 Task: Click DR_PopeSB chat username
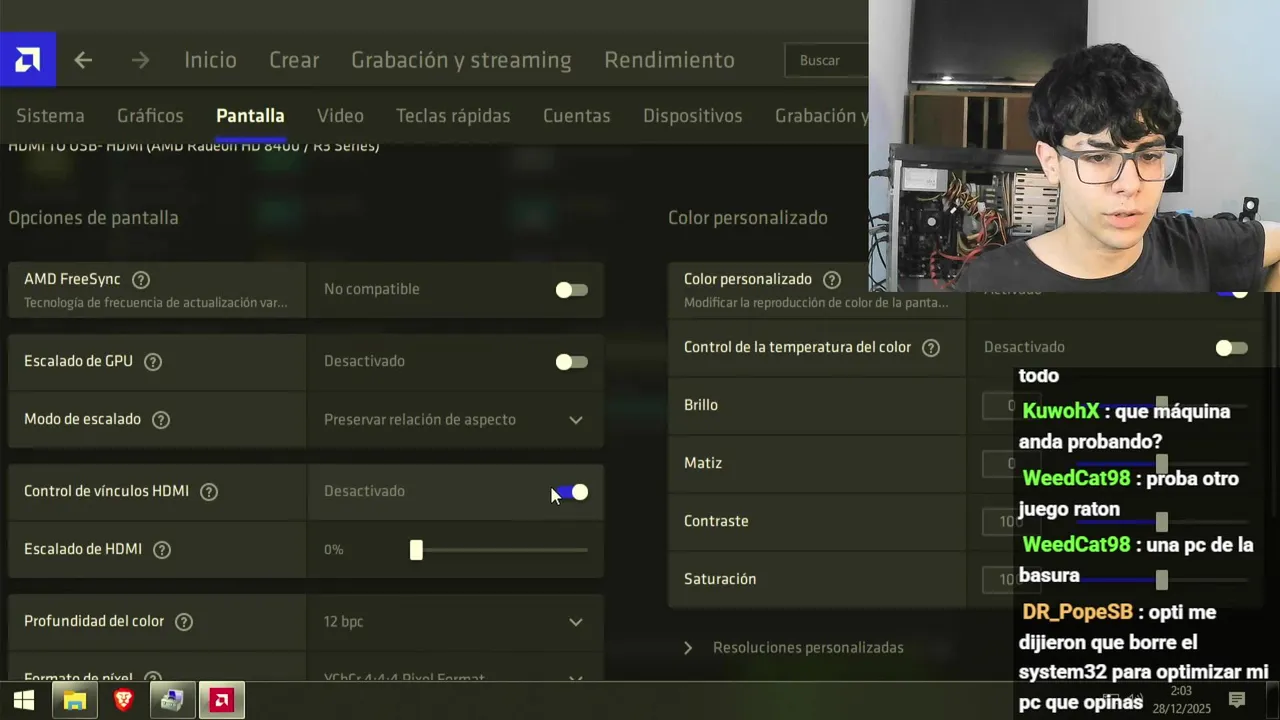click(1077, 612)
